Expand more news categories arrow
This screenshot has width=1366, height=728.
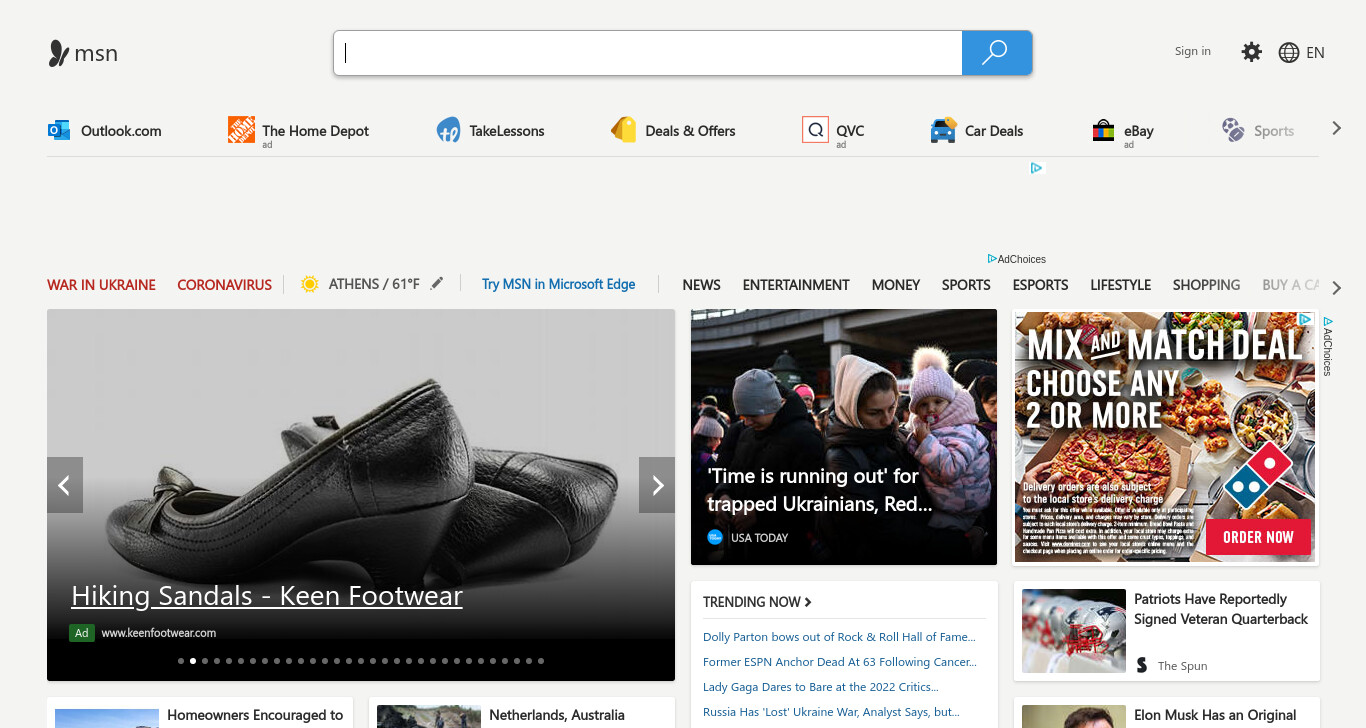1337,288
